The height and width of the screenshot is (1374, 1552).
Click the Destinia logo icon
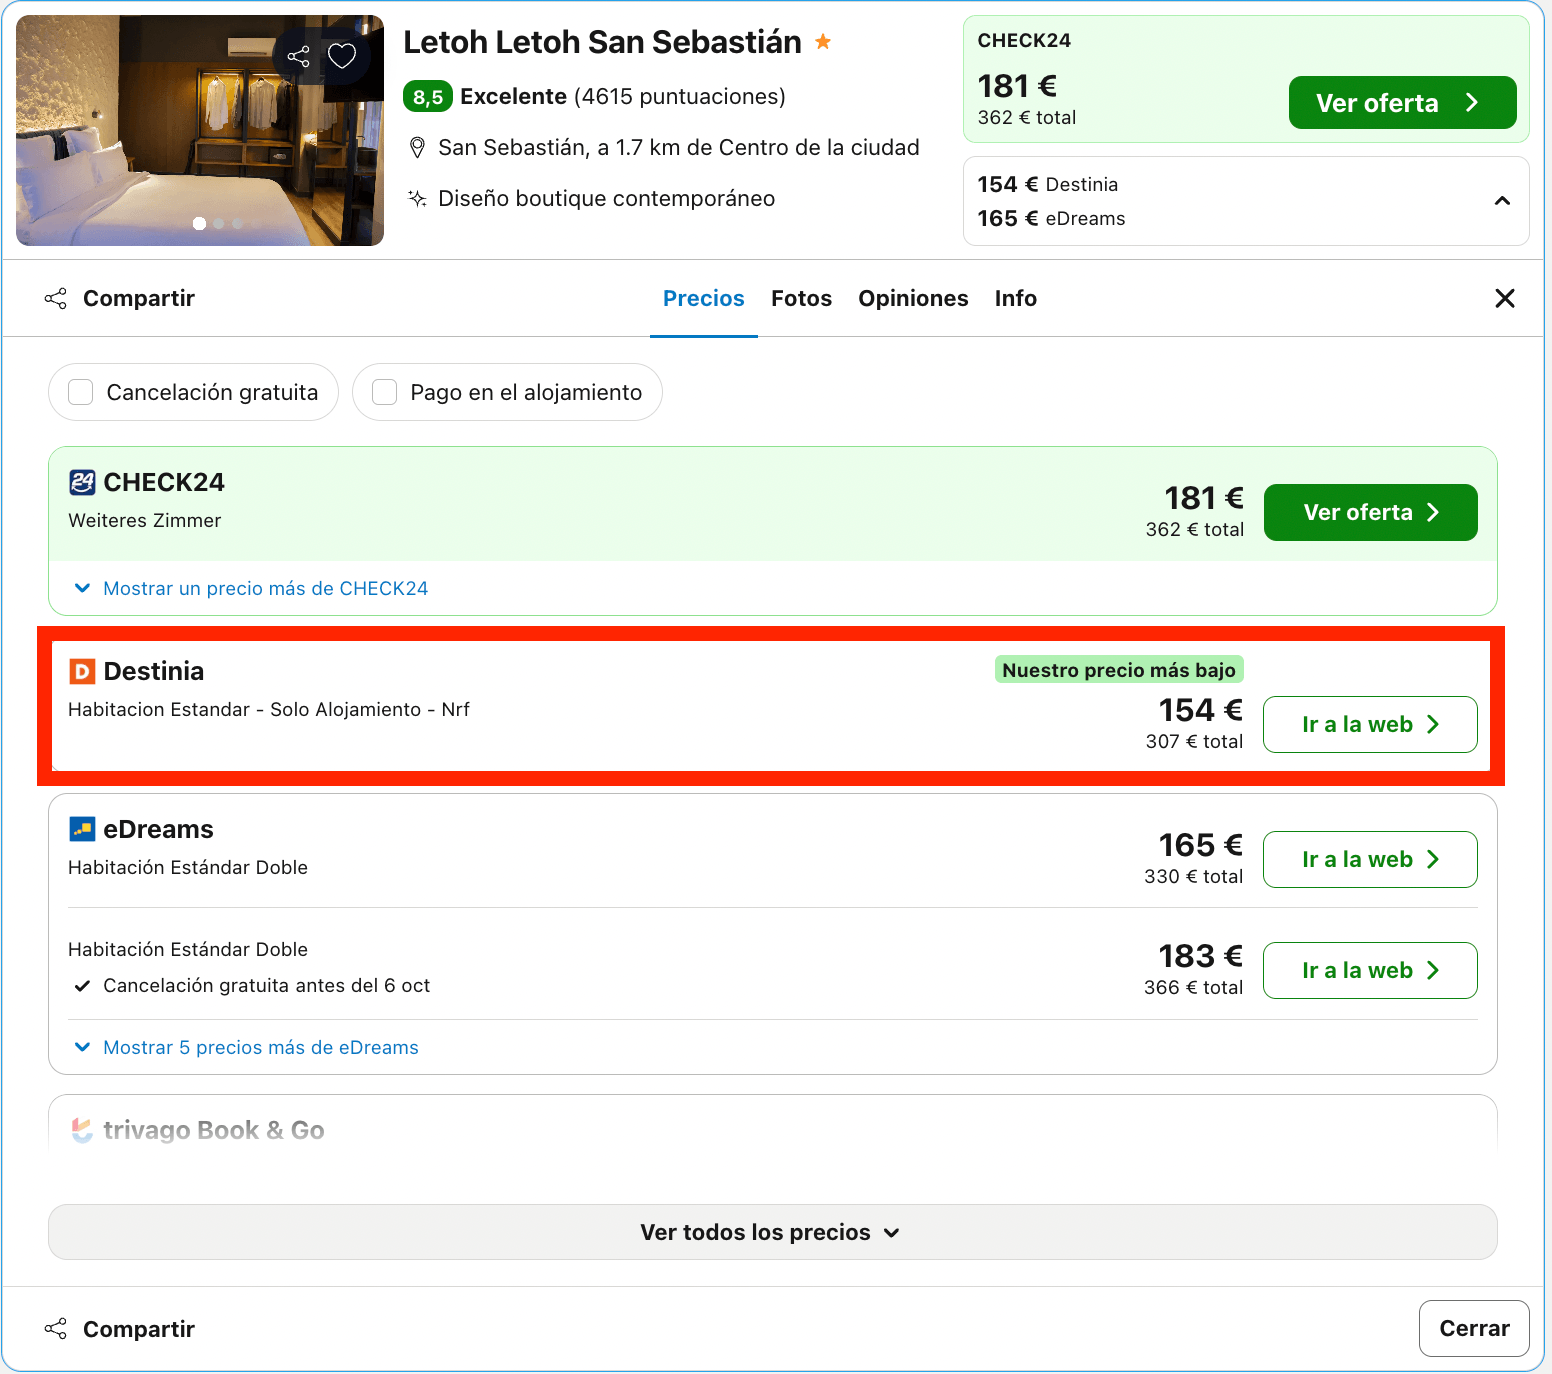pos(82,671)
